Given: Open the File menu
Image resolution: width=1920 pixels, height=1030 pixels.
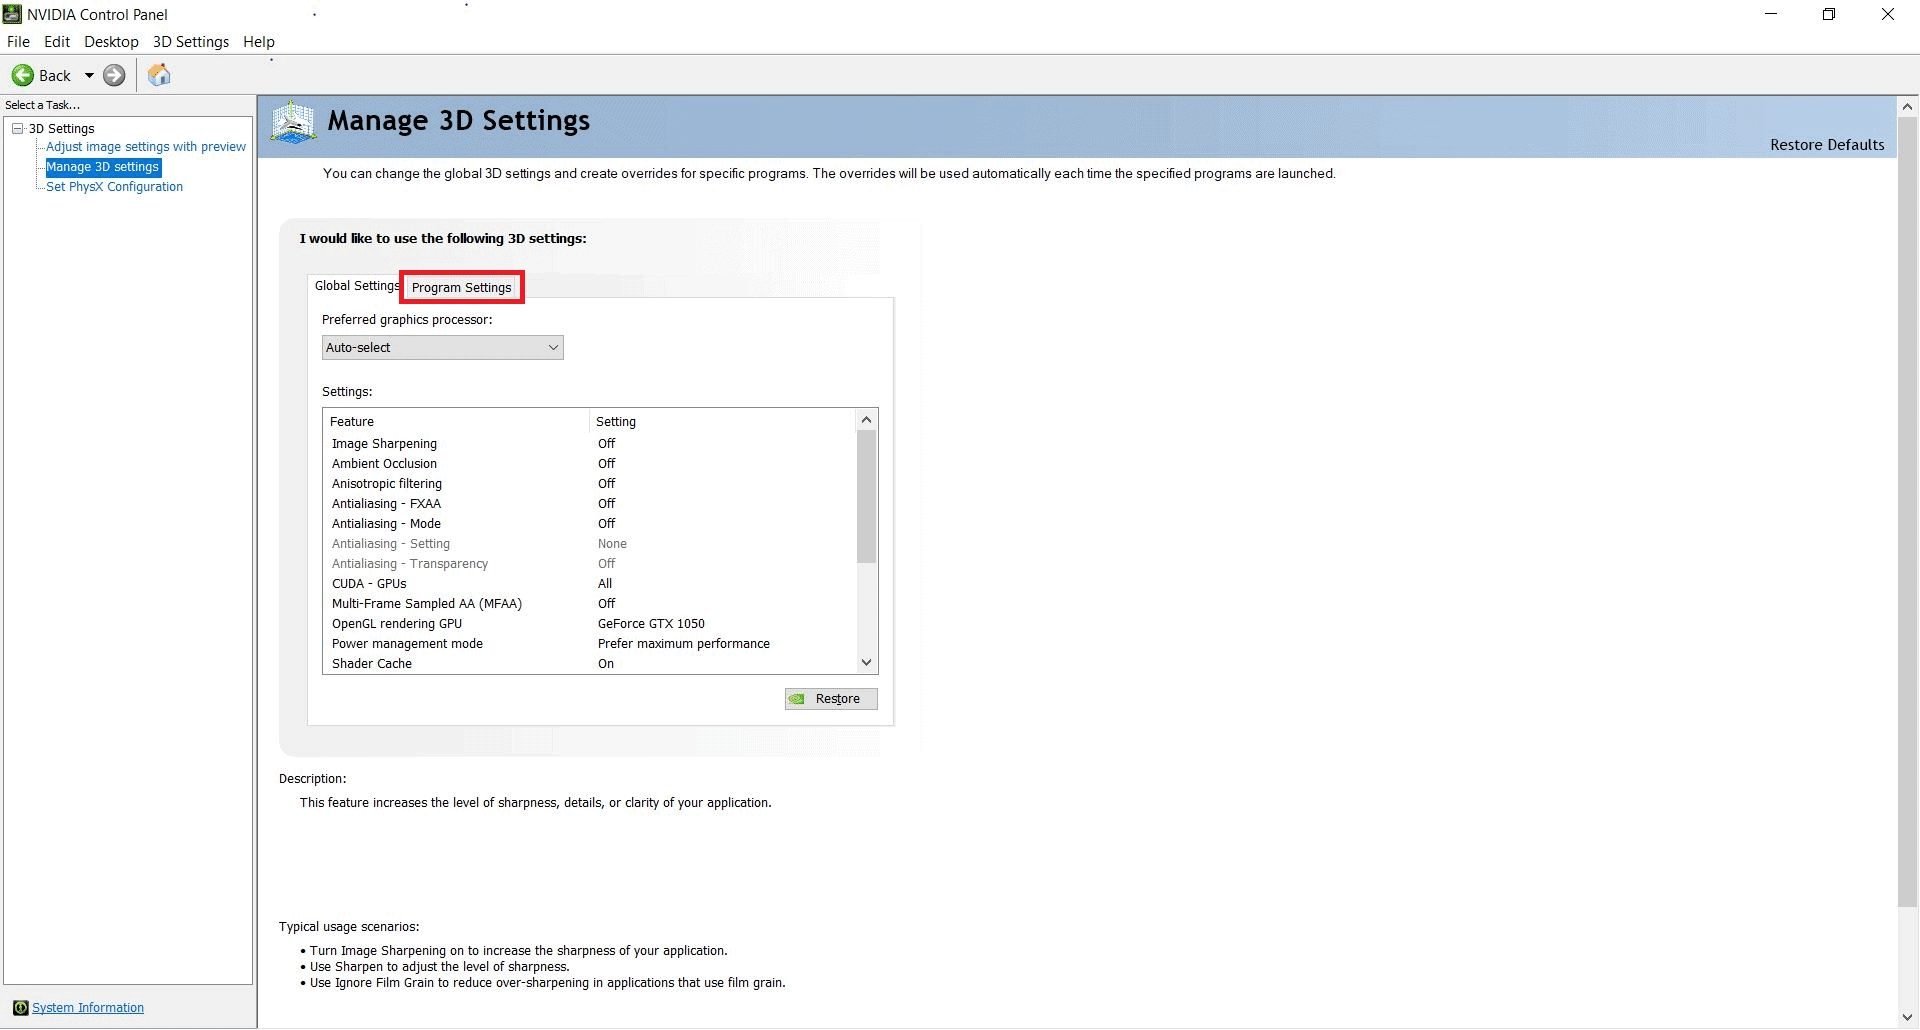Looking at the screenshot, I should point(18,41).
